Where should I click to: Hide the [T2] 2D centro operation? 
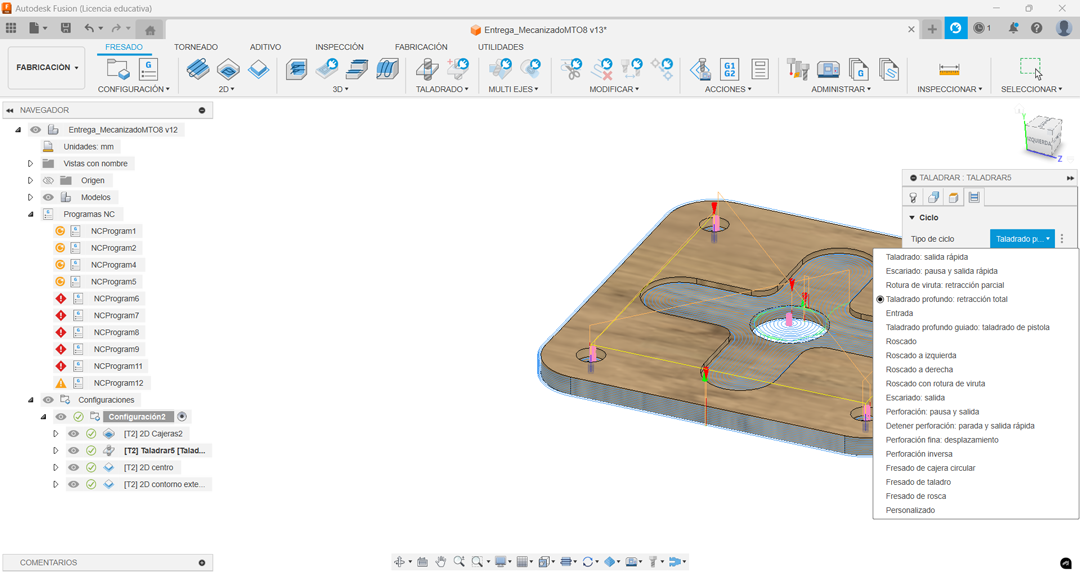click(x=74, y=467)
